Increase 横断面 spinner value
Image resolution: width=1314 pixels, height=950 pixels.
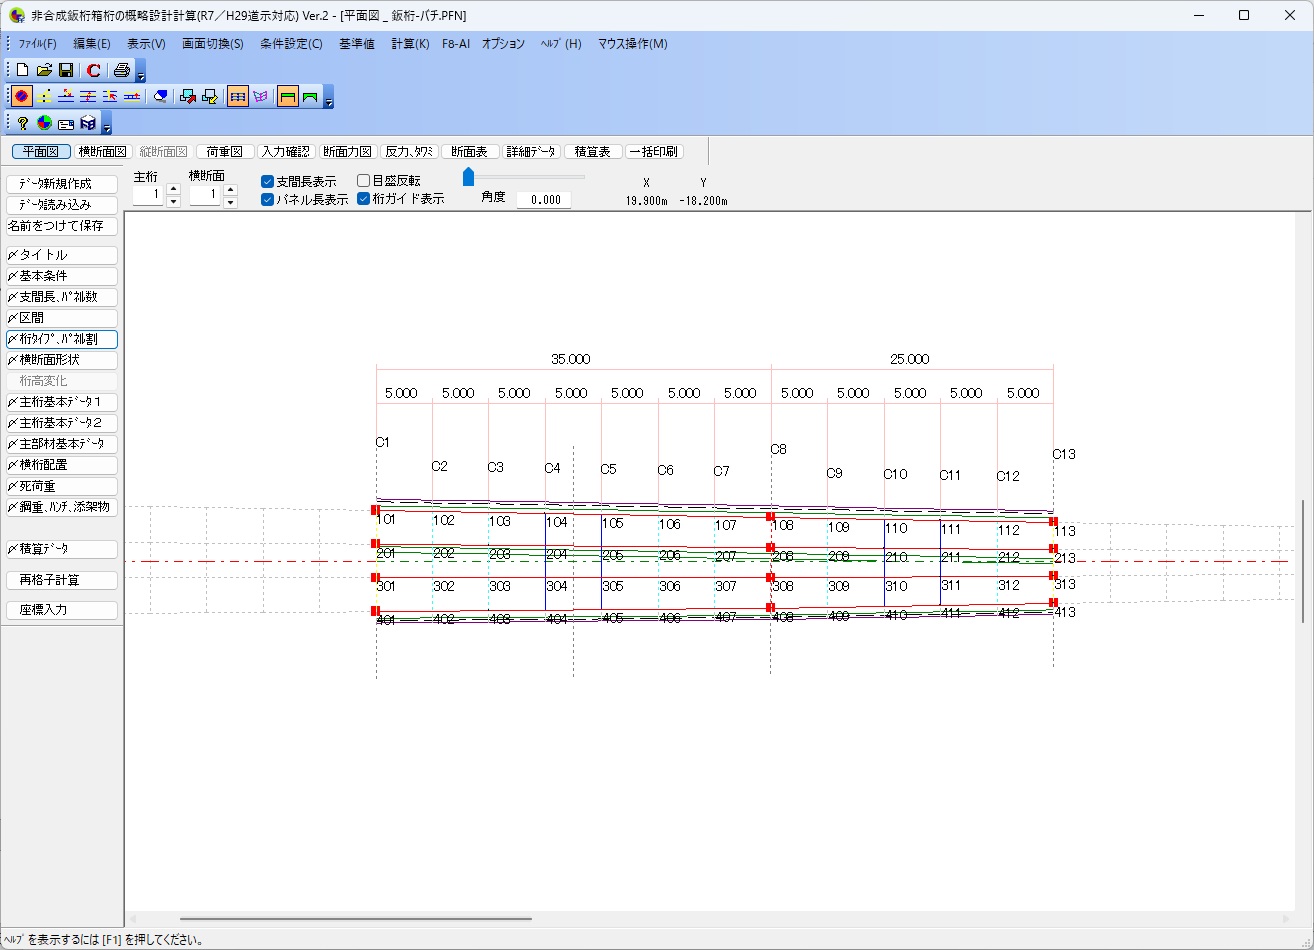point(230,189)
